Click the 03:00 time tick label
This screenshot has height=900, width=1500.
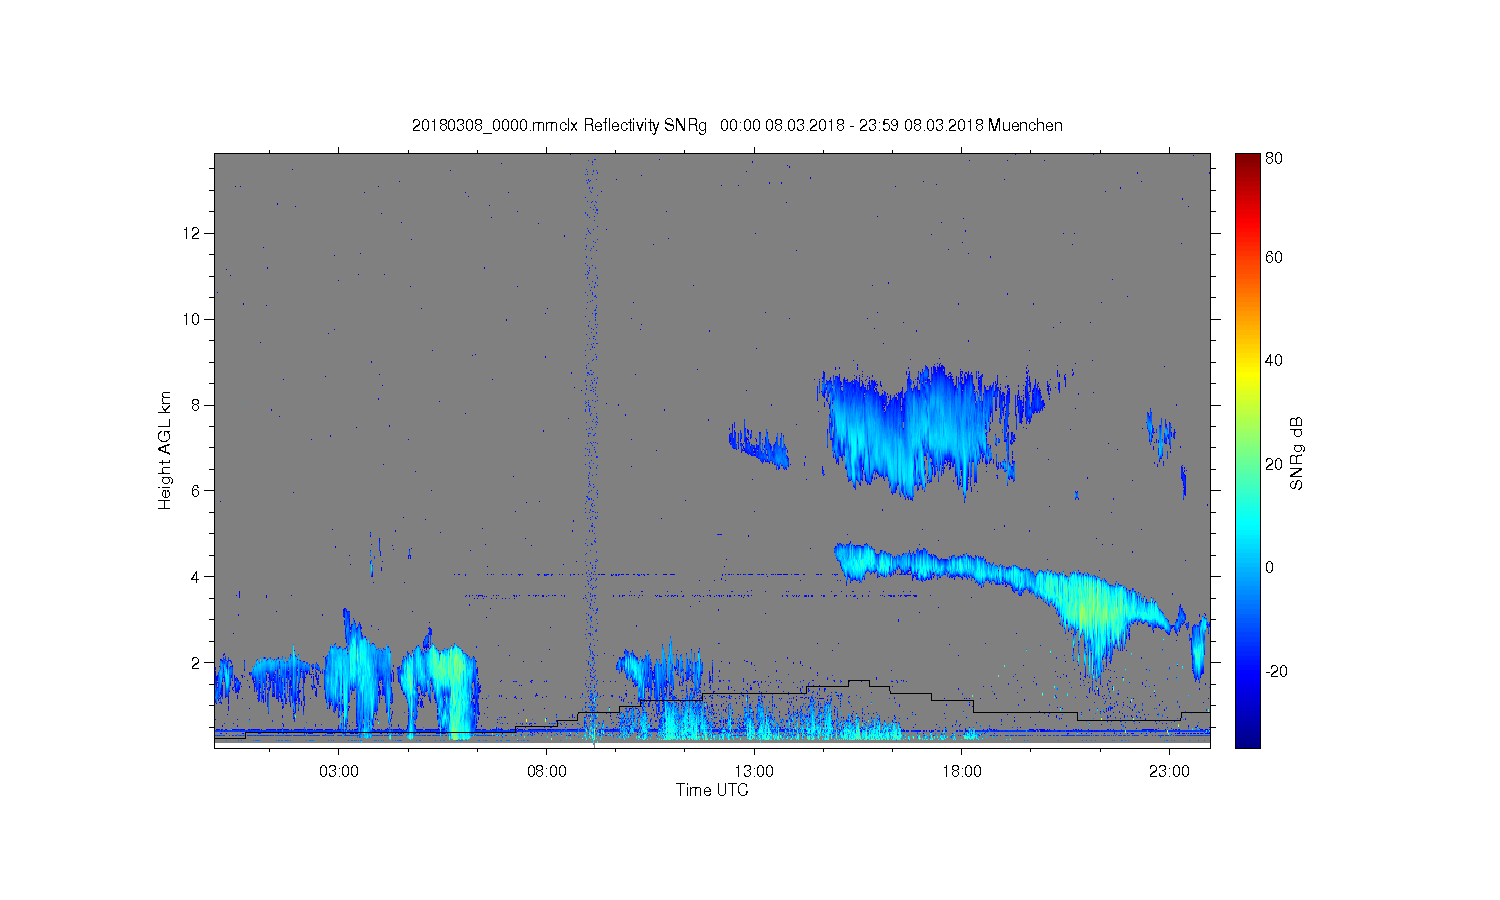point(339,772)
